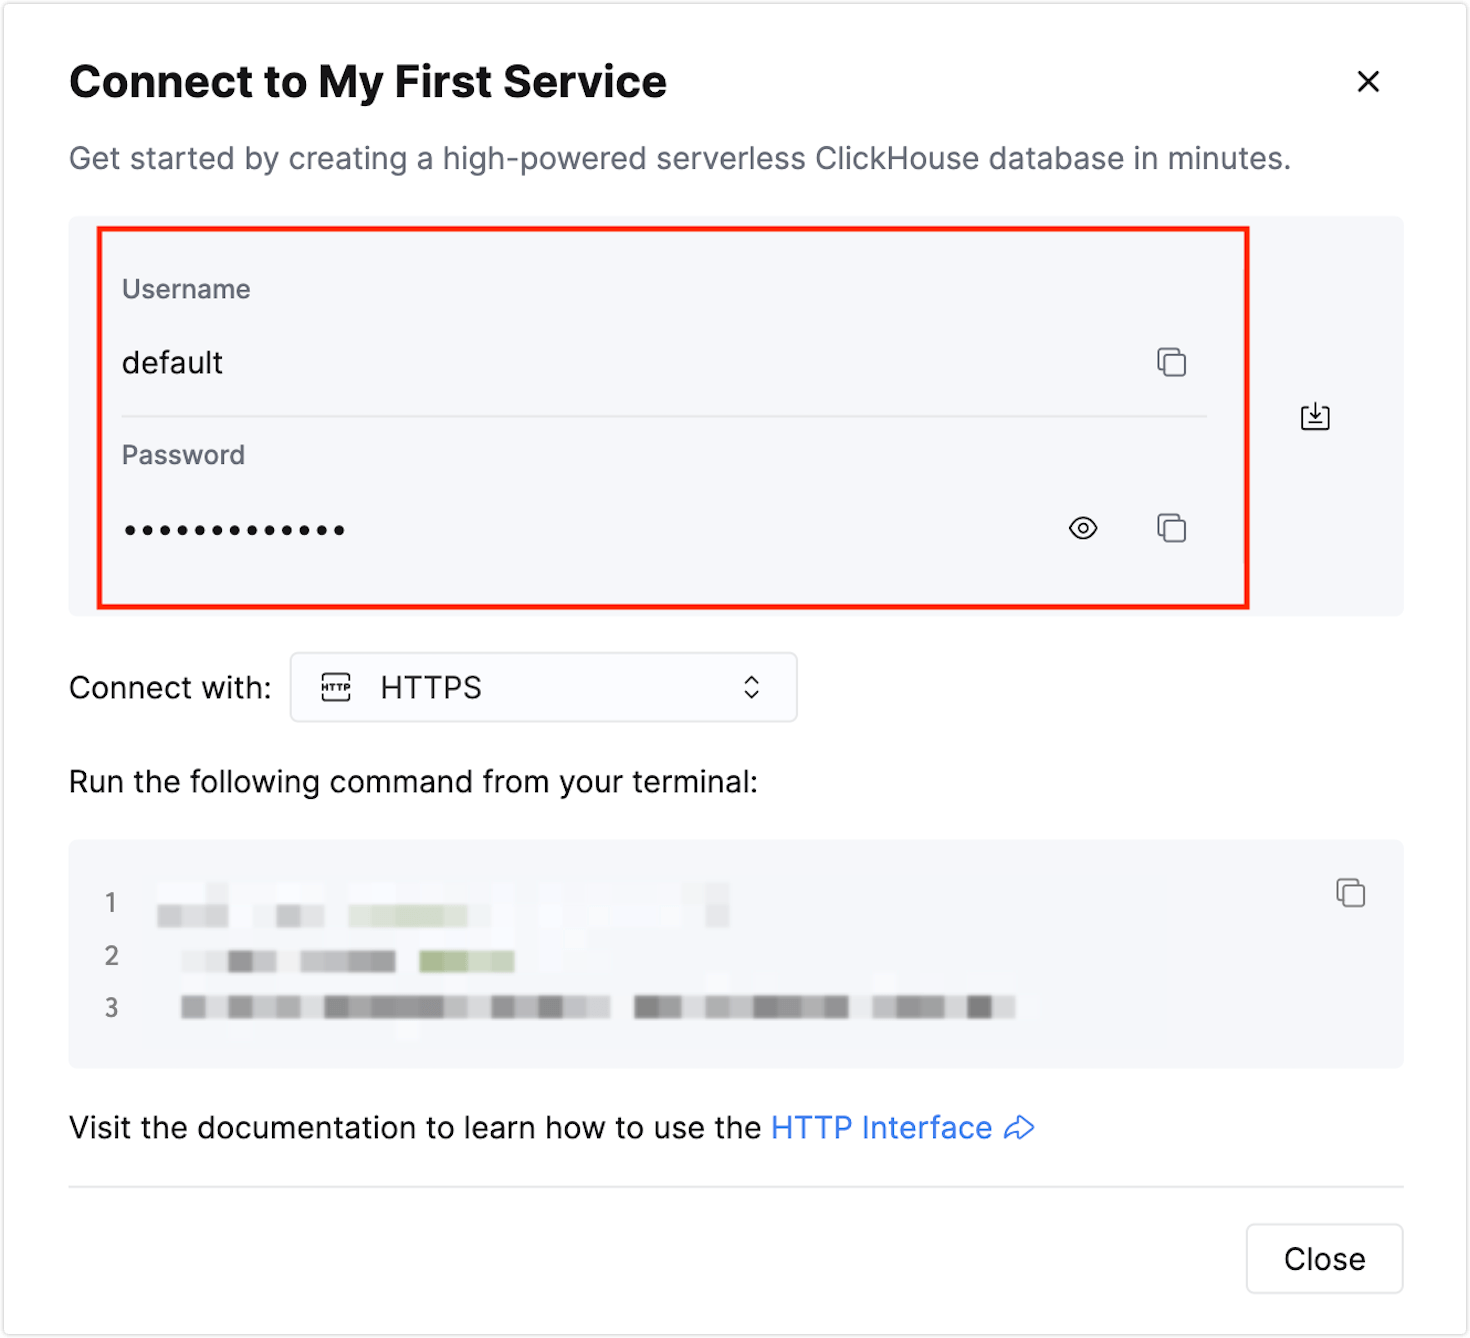This screenshot has width=1470, height=1338.
Task: Click the copy icon in the code block corner
Action: [1349, 893]
